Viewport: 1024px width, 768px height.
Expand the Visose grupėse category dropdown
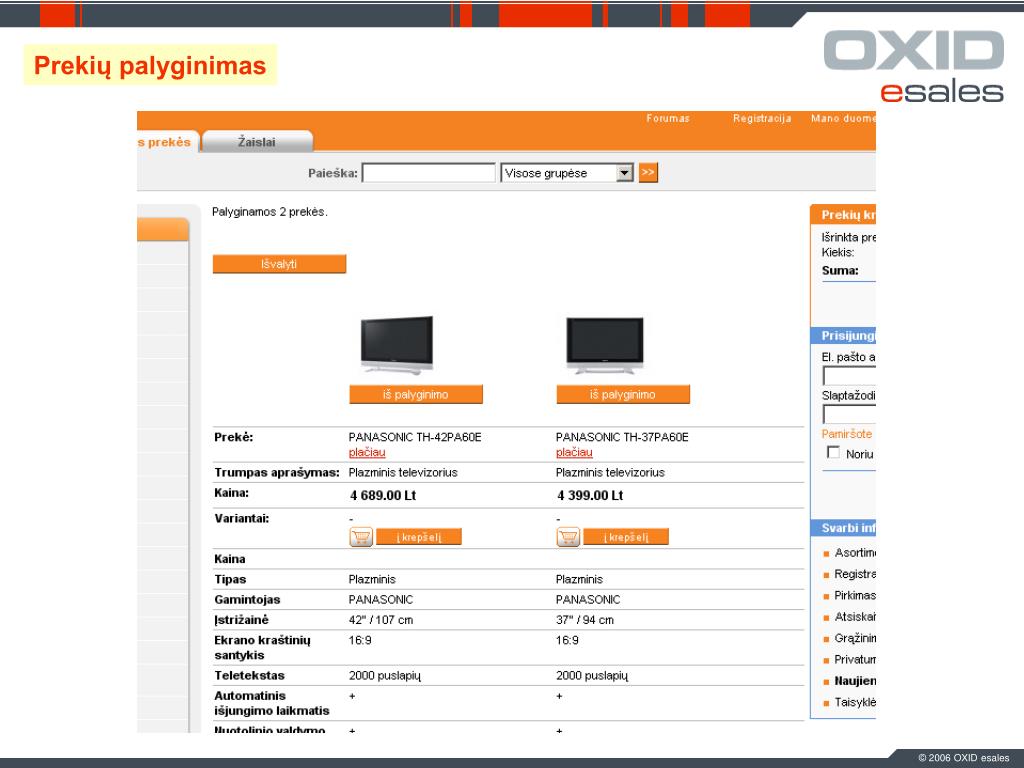click(x=625, y=173)
